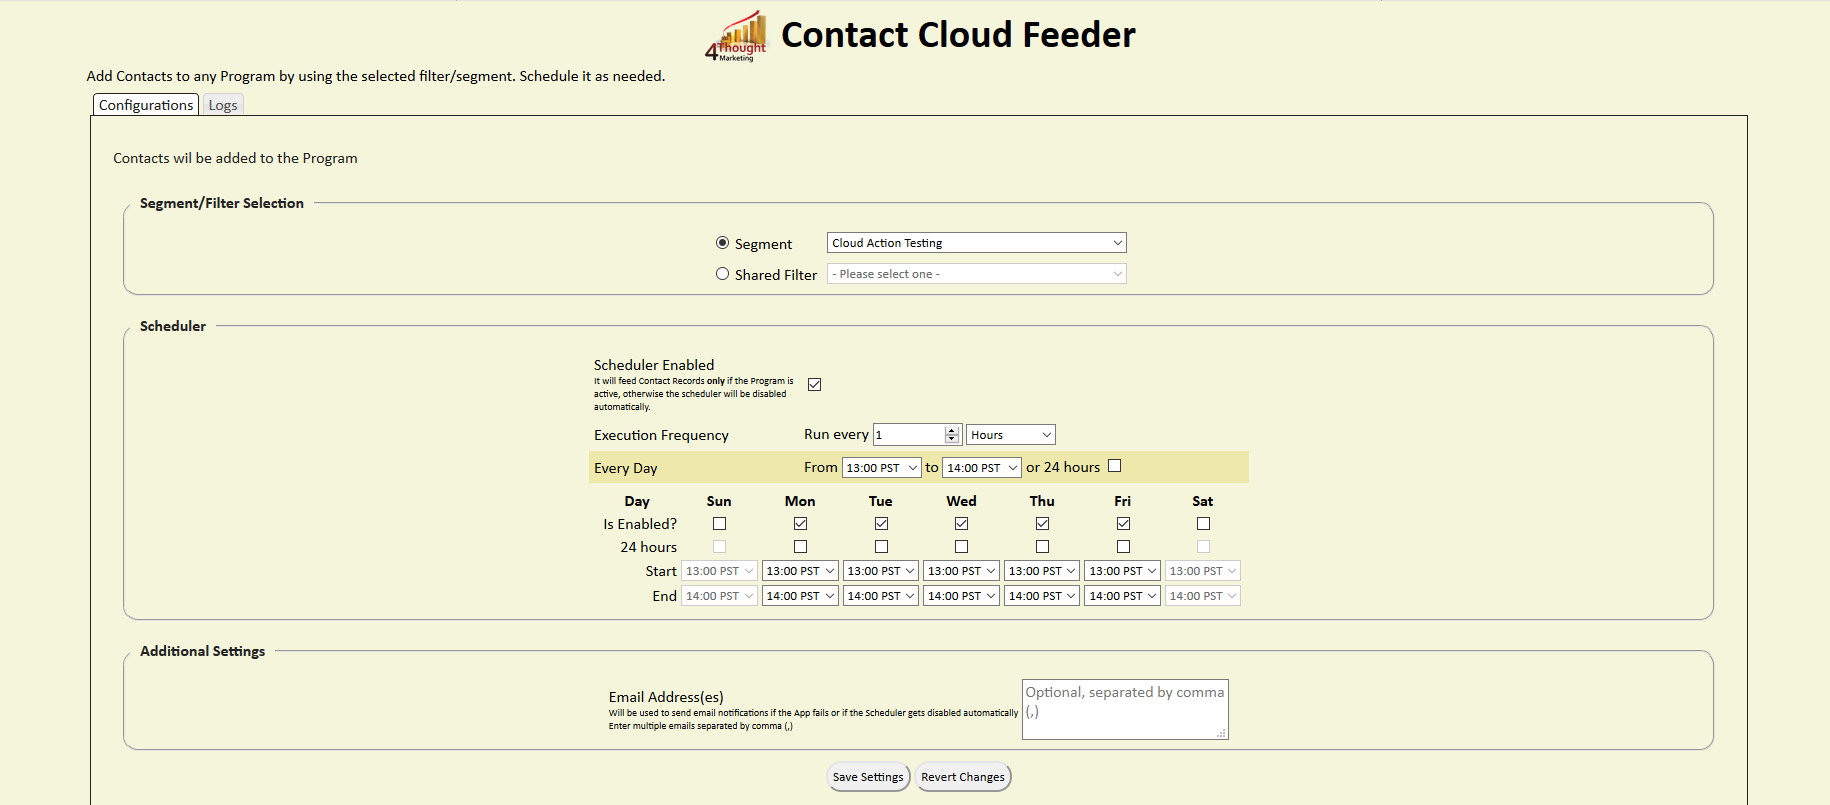Click the 'Execution Frequency' label
This screenshot has height=805, width=1830.
point(661,435)
